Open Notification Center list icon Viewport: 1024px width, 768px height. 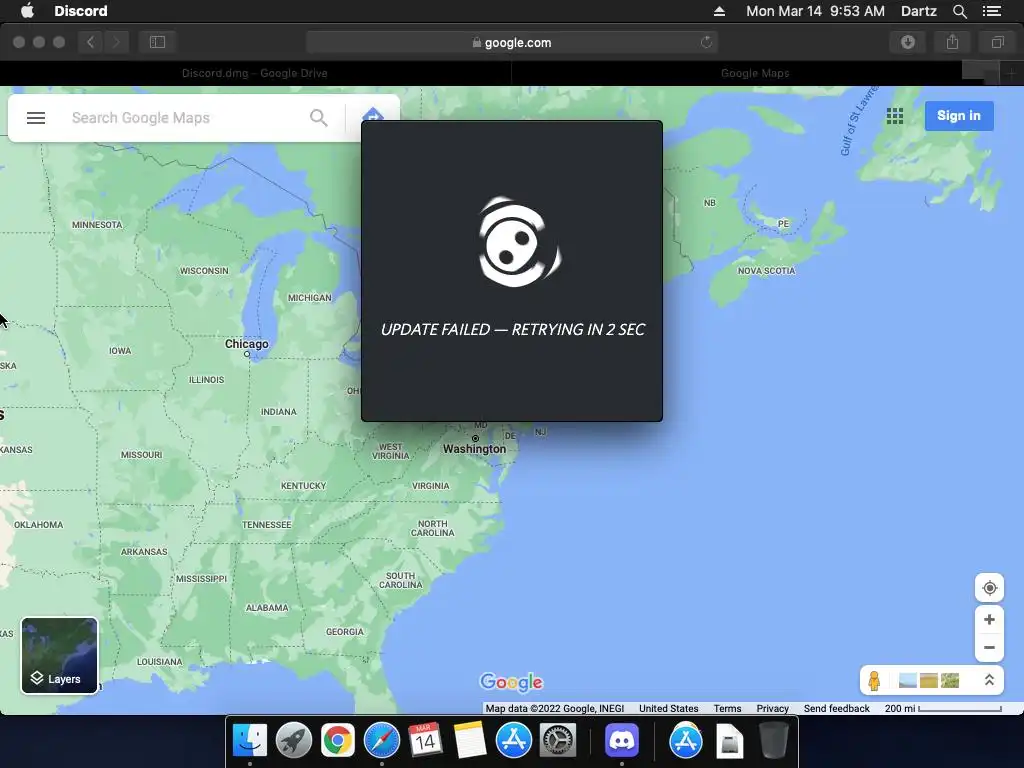click(x=992, y=11)
